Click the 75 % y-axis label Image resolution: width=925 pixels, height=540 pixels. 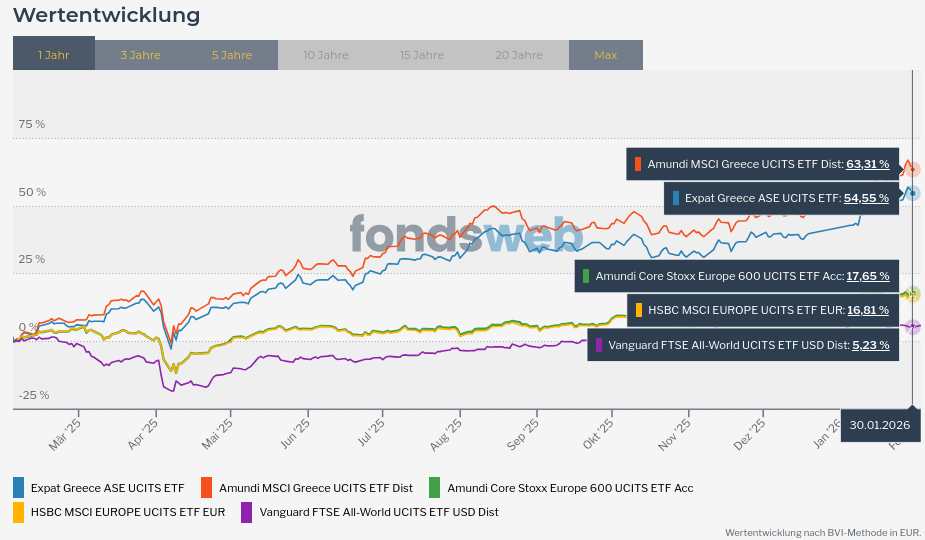[32, 125]
